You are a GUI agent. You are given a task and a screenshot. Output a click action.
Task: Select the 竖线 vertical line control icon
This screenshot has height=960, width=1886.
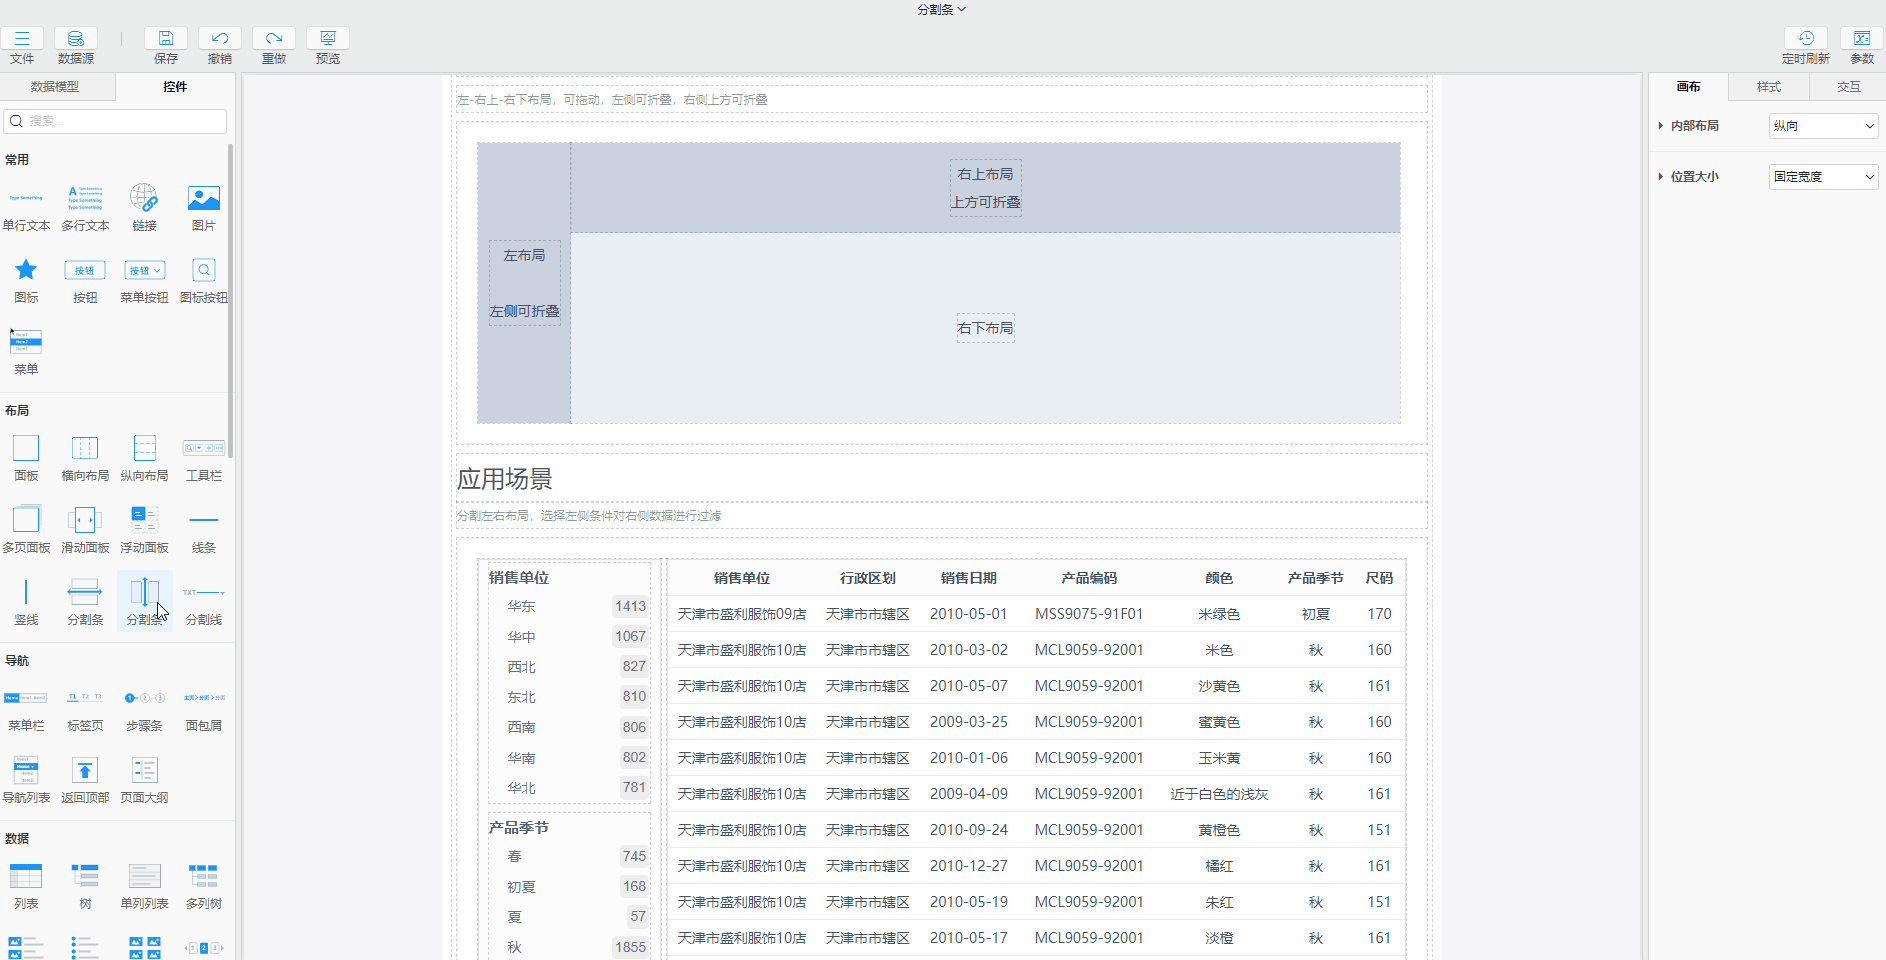coord(26,590)
